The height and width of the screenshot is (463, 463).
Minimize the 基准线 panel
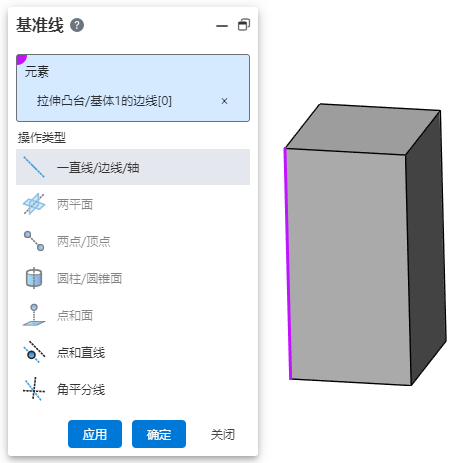tap(222, 26)
